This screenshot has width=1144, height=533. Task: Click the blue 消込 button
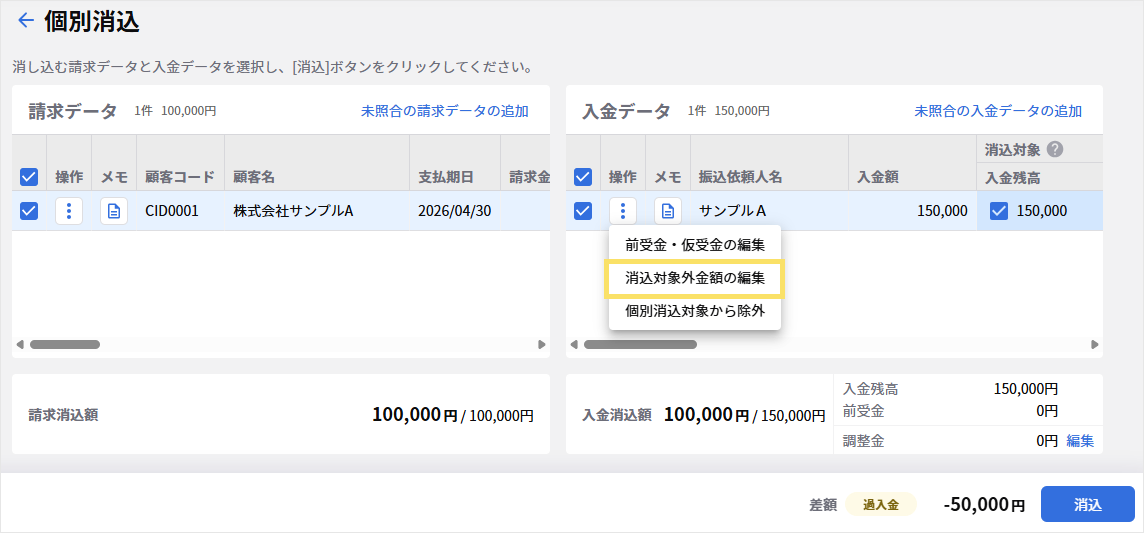(x=1087, y=505)
